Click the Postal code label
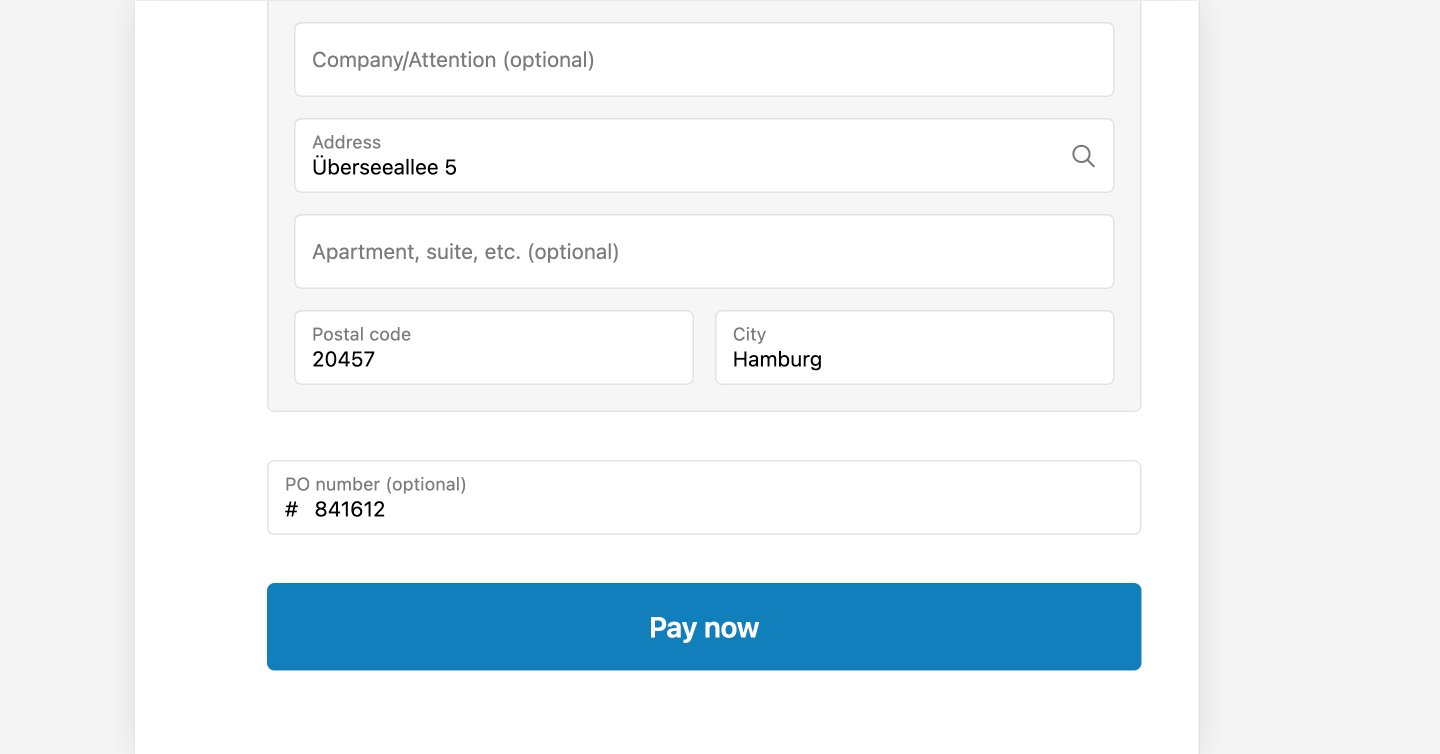 coord(361,334)
